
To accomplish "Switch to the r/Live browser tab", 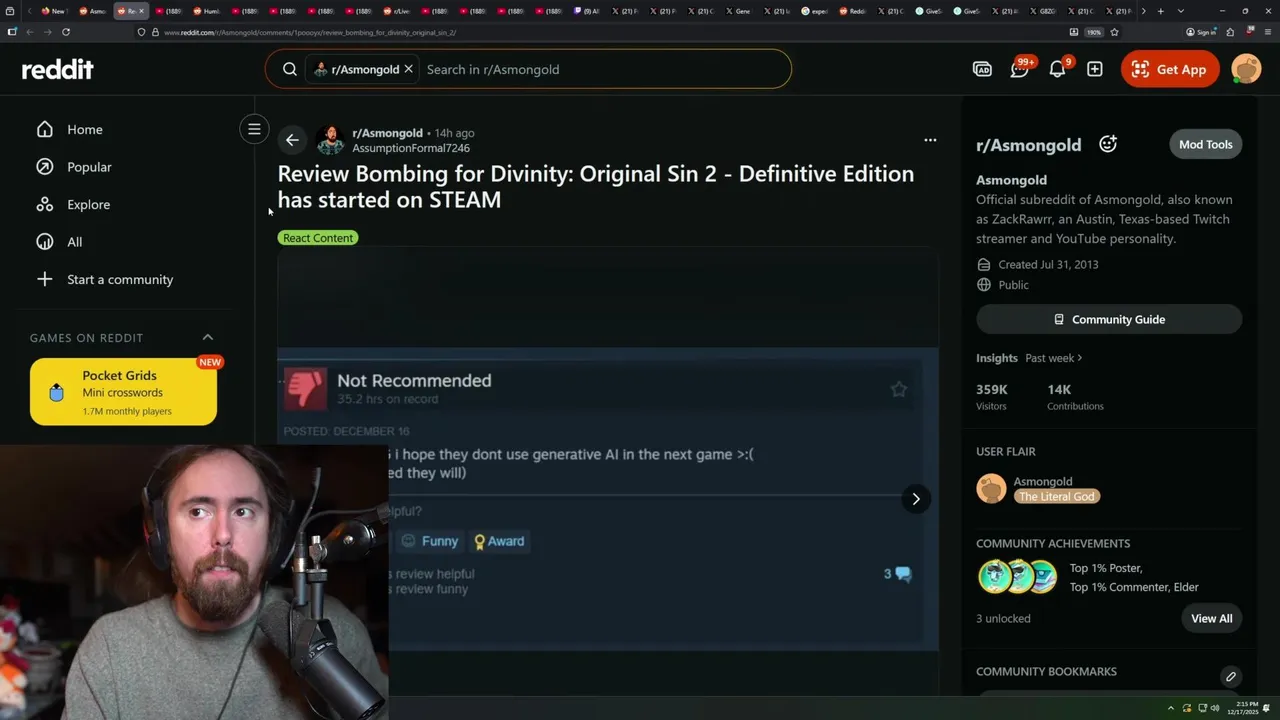I will (398, 11).
